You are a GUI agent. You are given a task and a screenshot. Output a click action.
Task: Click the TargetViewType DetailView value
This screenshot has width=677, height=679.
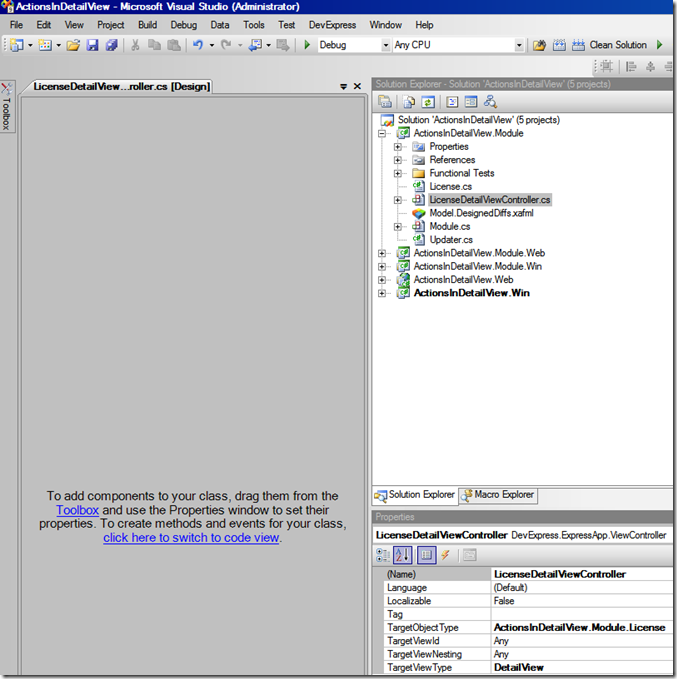point(582,668)
